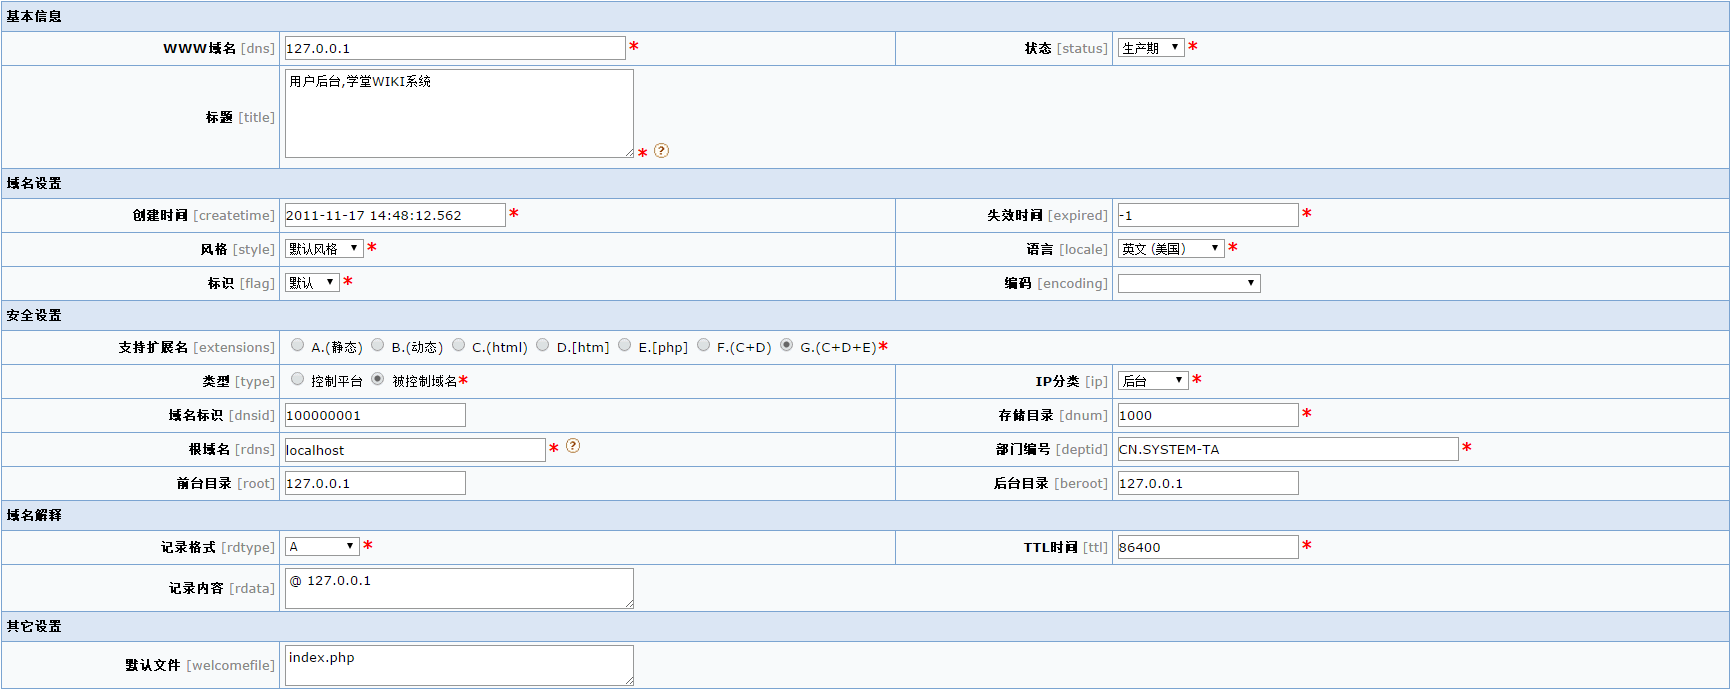
Task: Click the TTL时间 input field
Action: pos(1207,547)
